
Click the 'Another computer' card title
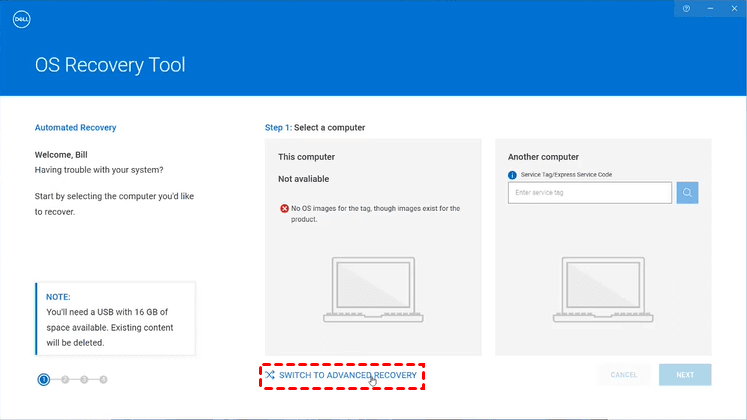coord(543,157)
